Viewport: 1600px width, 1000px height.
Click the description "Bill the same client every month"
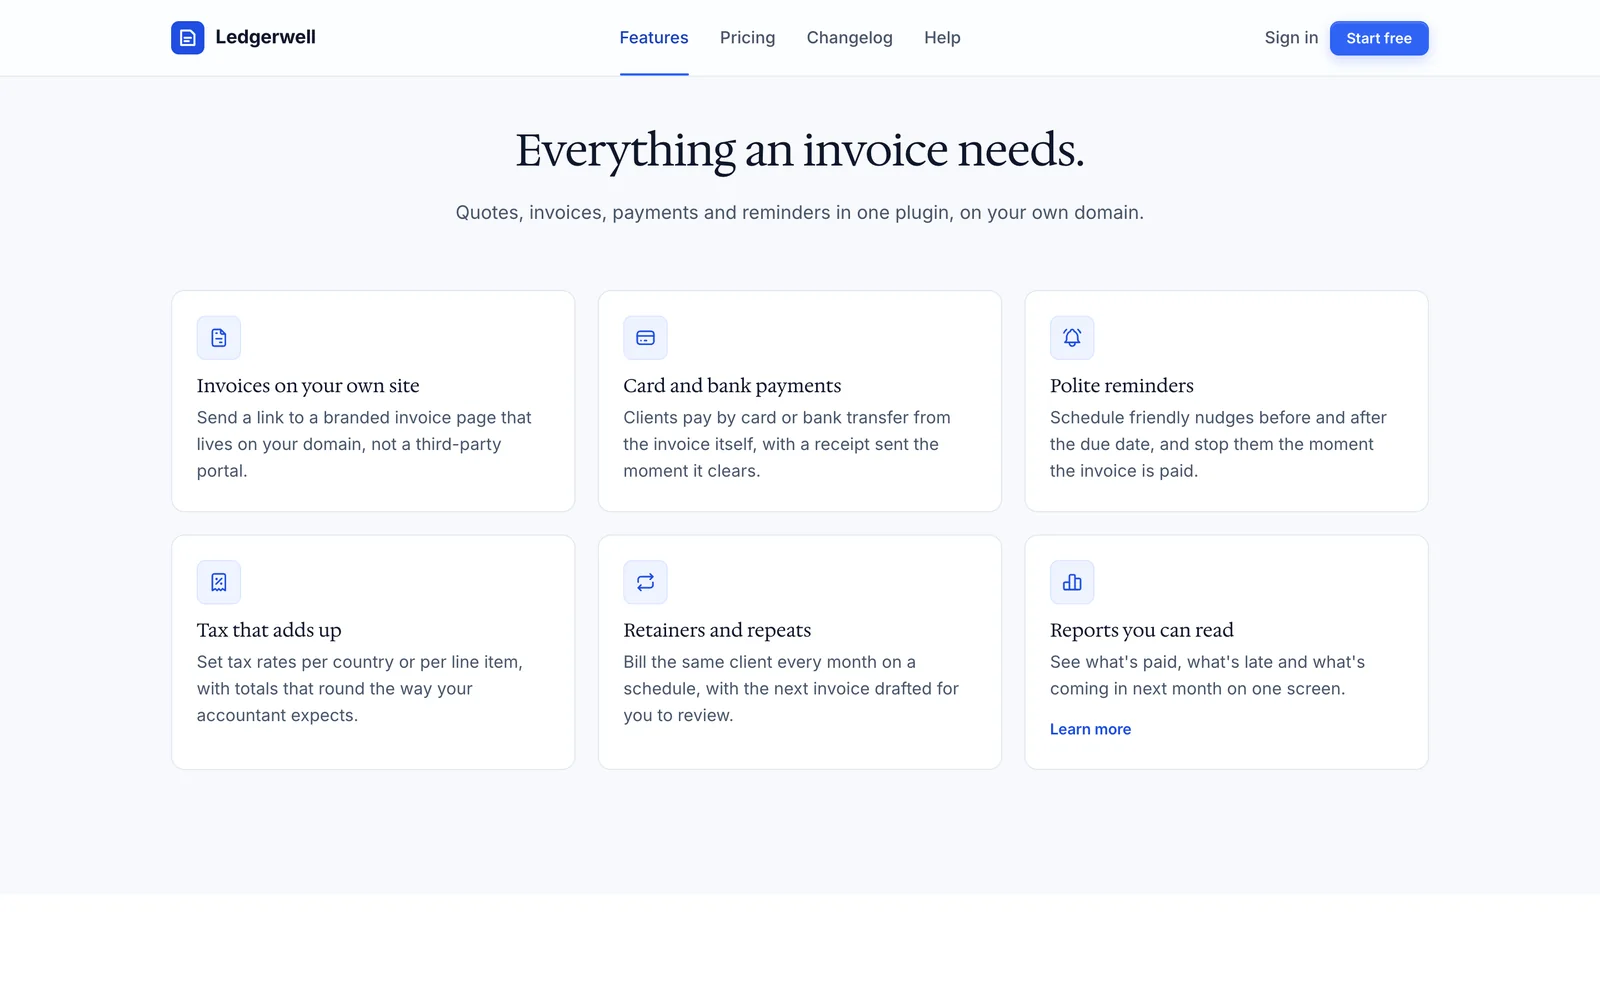pyautogui.click(x=791, y=689)
